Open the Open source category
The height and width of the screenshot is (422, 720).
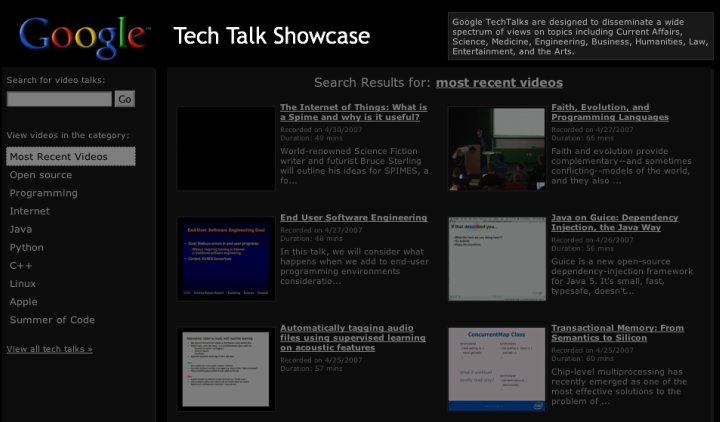click(x=41, y=175)
